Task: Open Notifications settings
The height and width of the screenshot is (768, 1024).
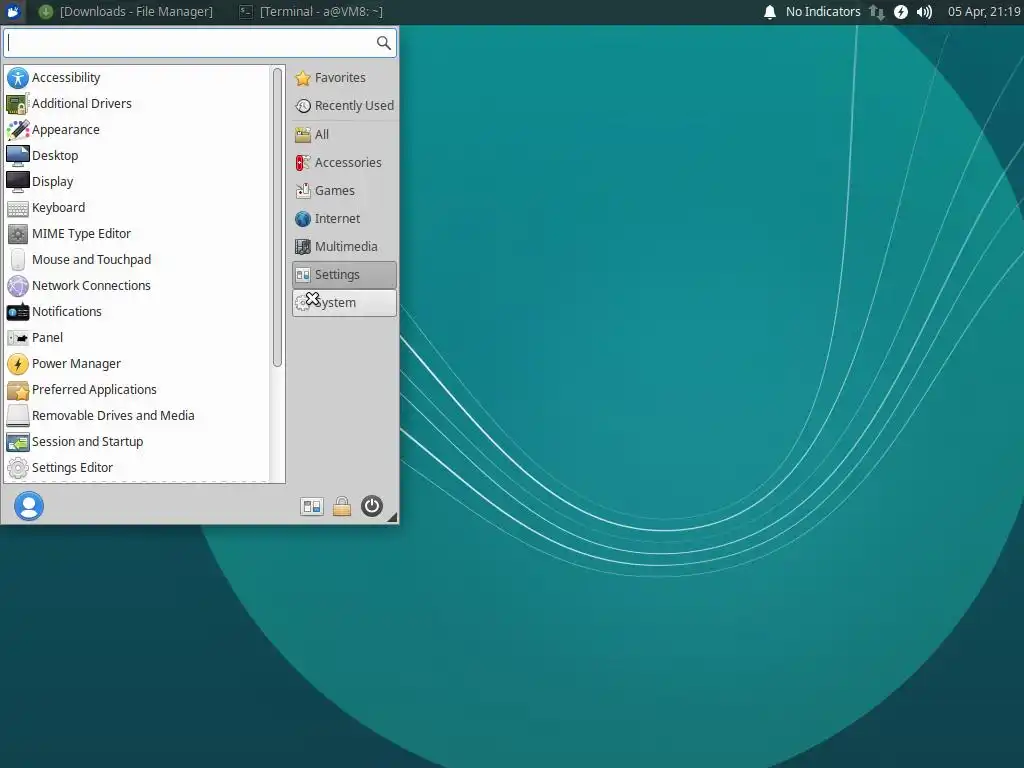Action: 137,312
